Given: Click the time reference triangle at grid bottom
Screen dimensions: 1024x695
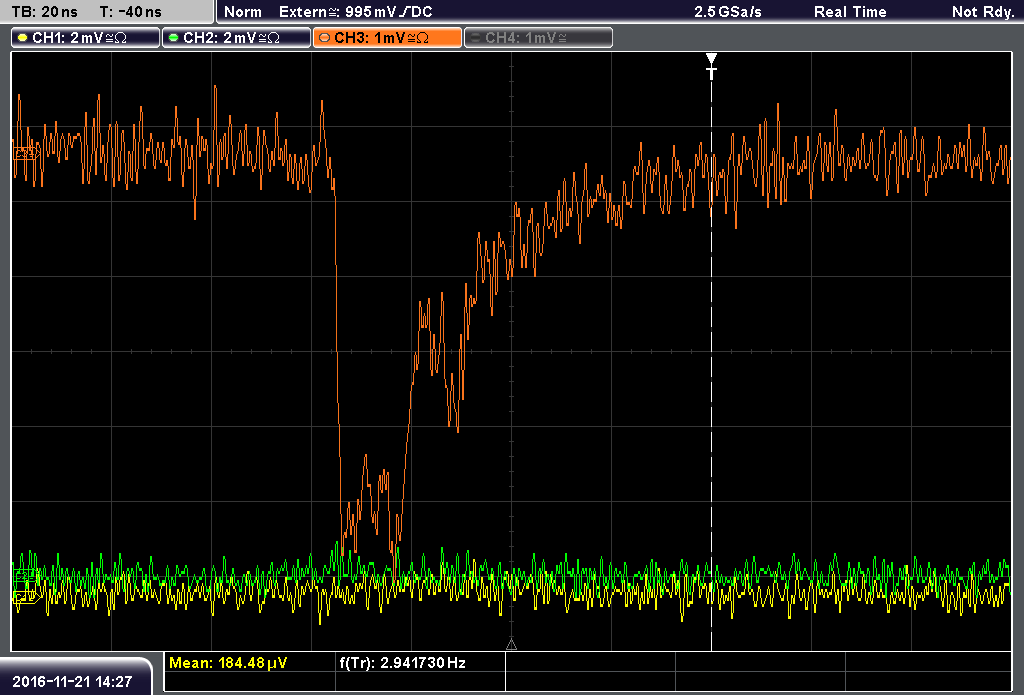Looking at the screenshot, I should (511, 645).
